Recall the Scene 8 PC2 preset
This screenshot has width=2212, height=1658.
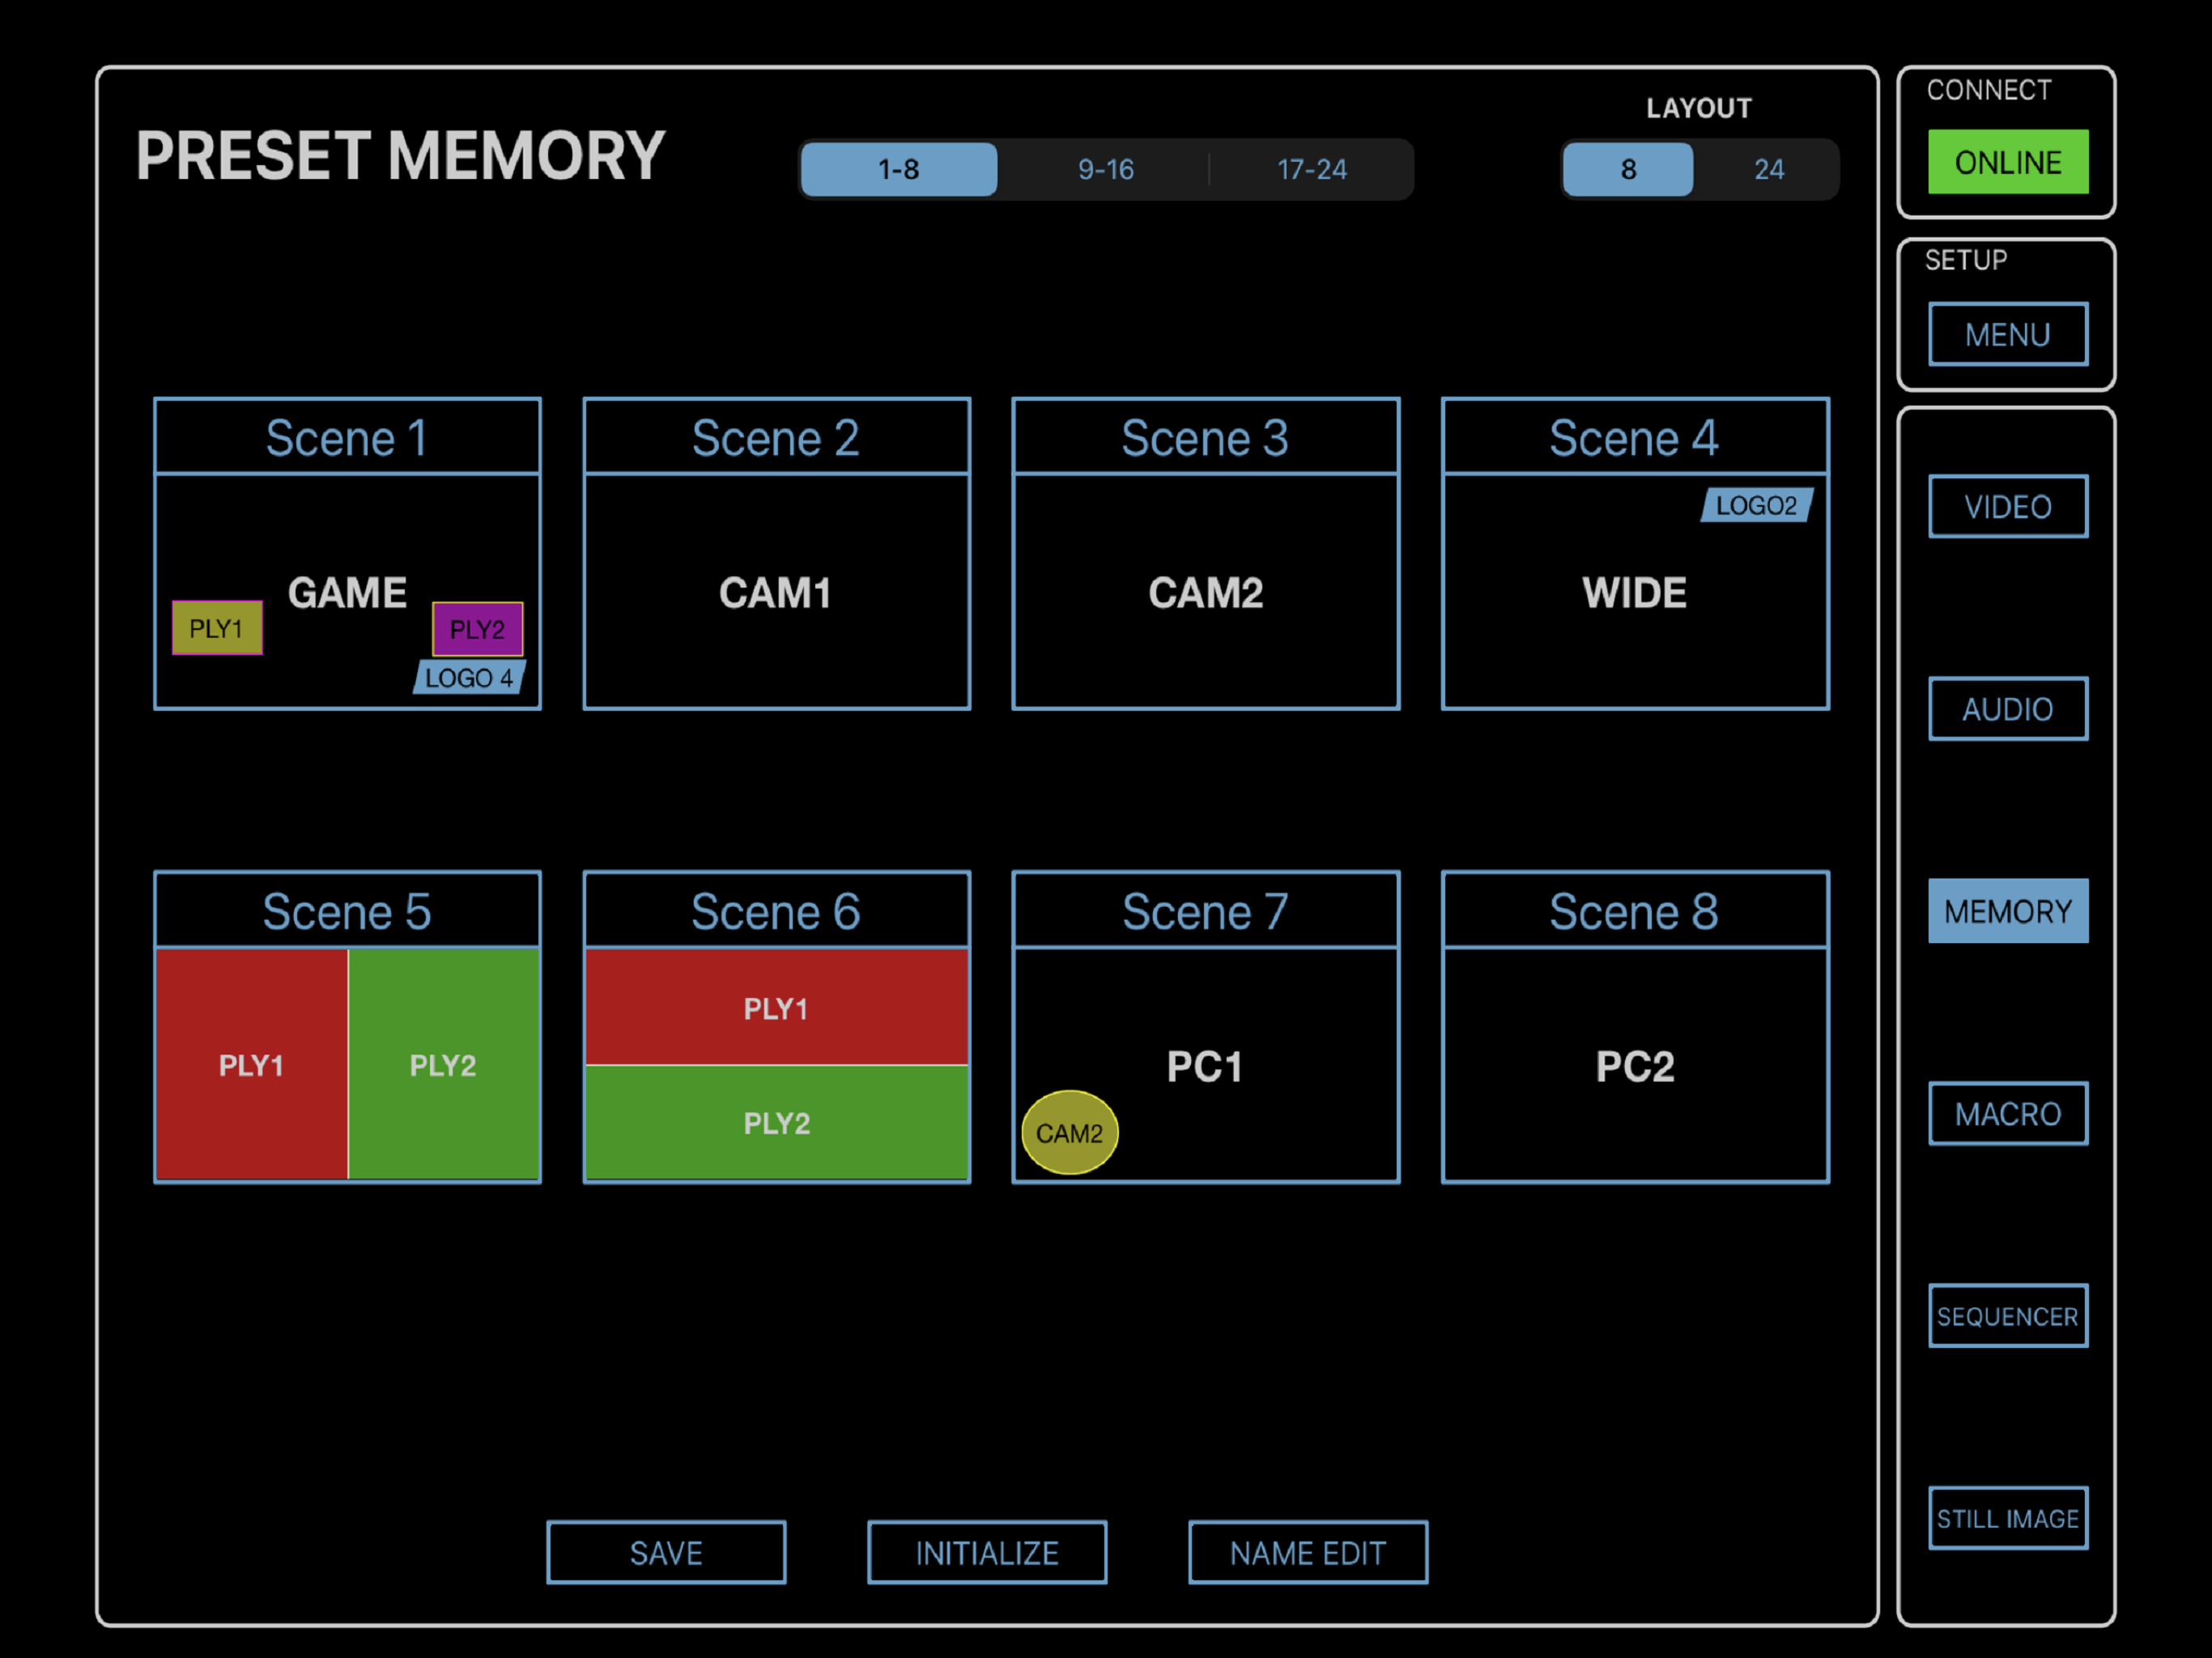coord(1635,1065)
